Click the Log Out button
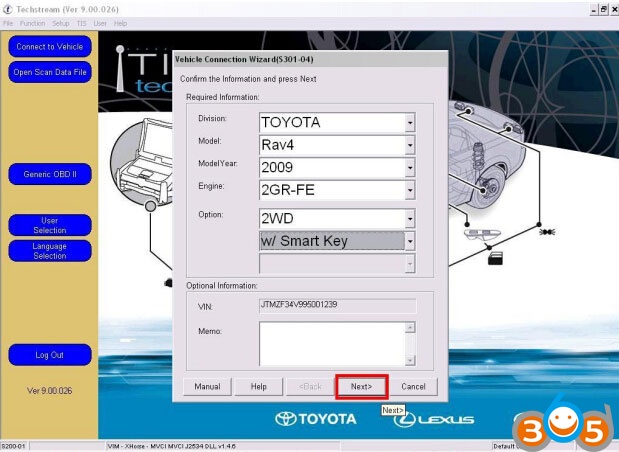Screen dimensions: 619x452 (50, 355)
